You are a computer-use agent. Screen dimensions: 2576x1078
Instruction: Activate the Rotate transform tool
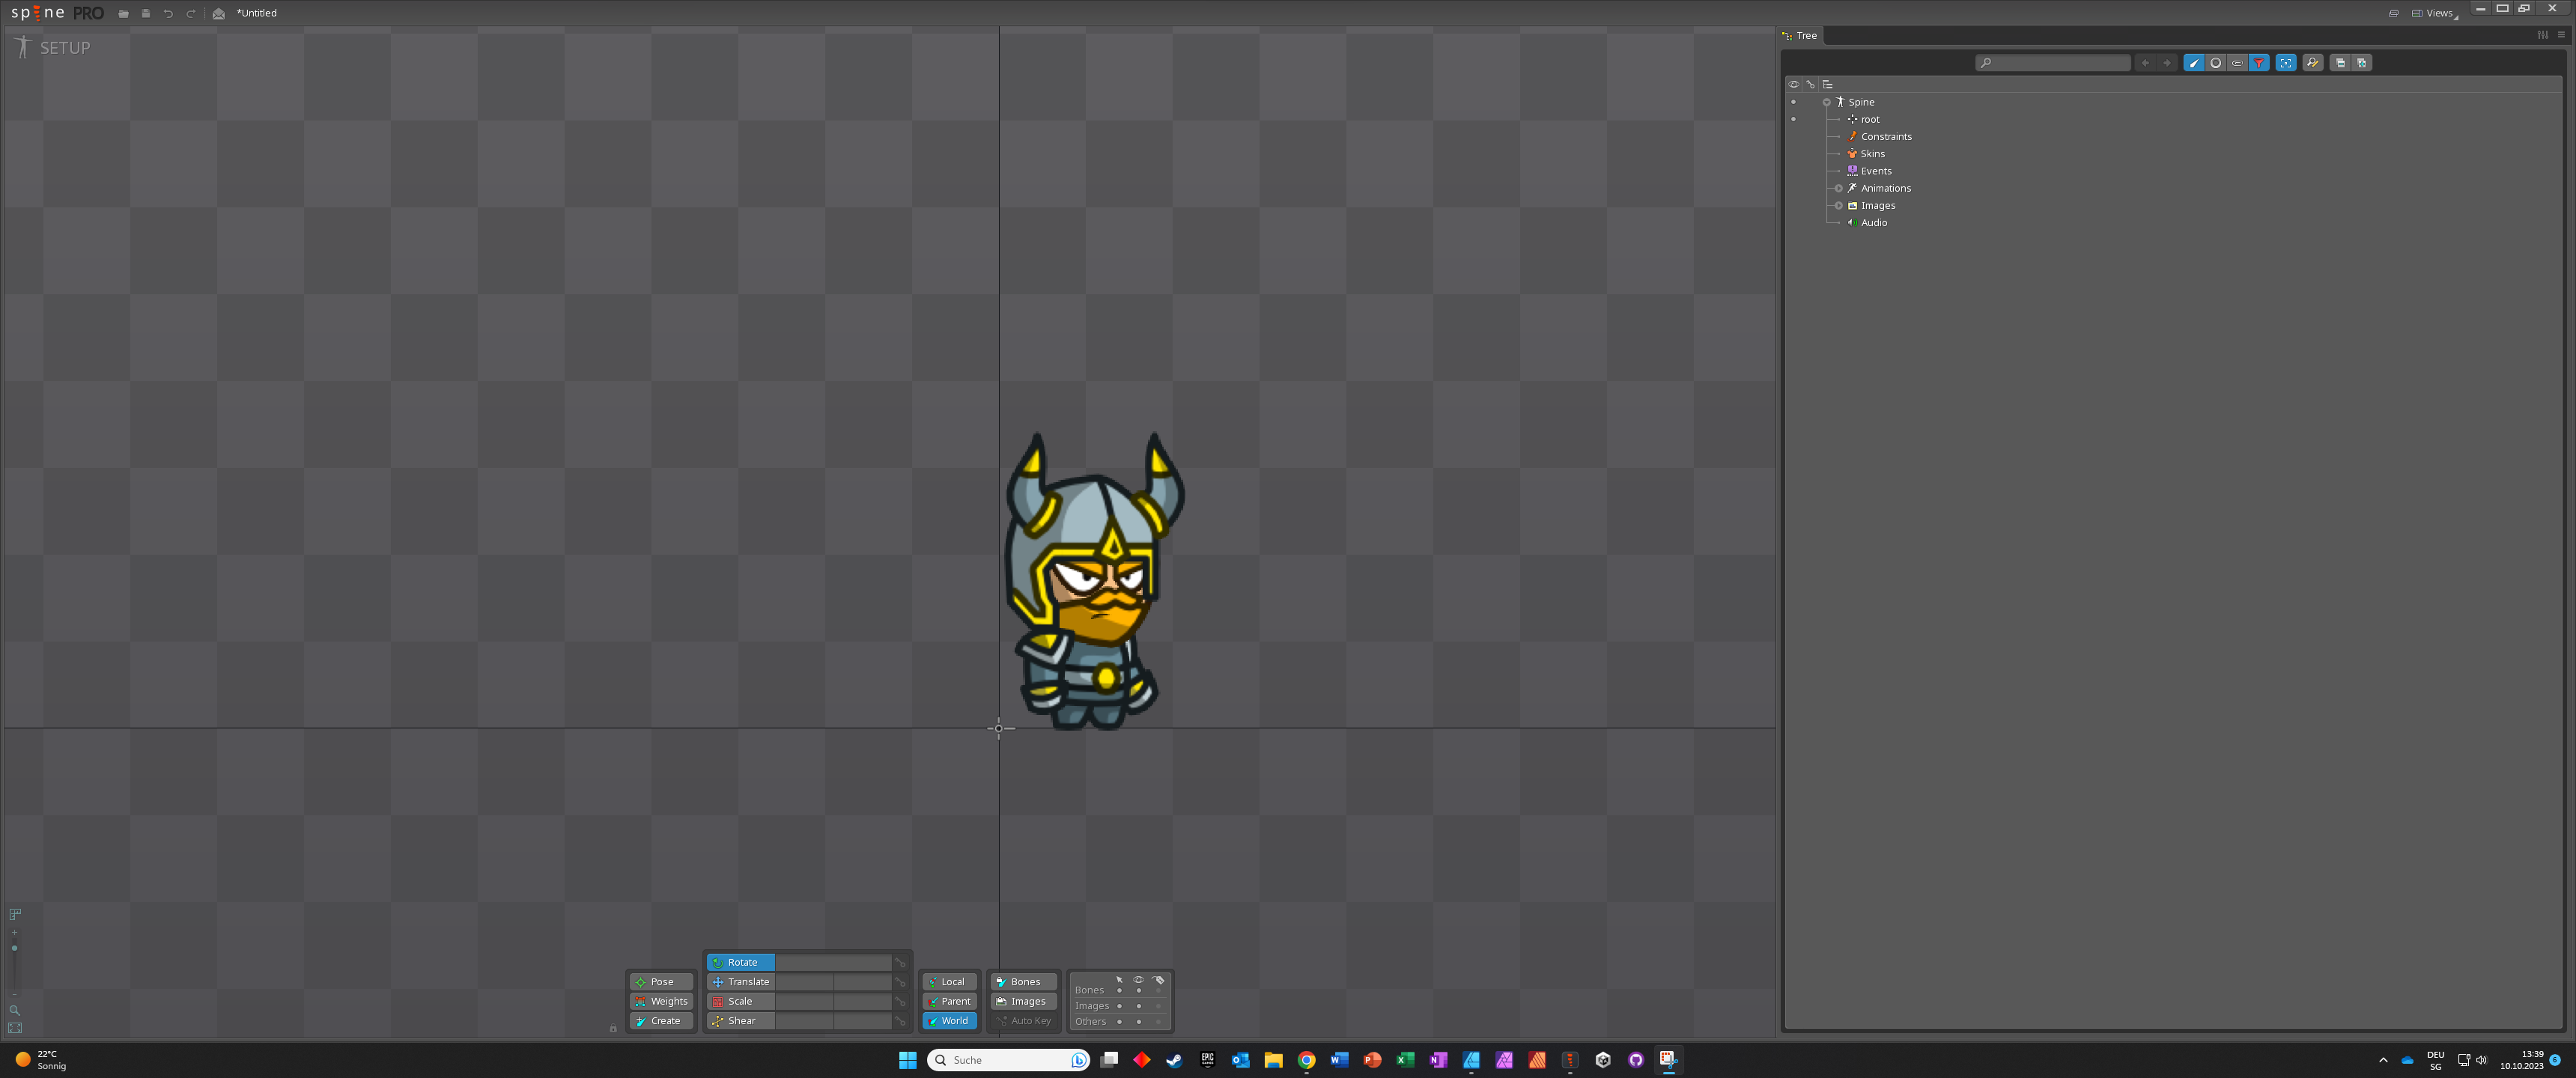coord(740,962)
